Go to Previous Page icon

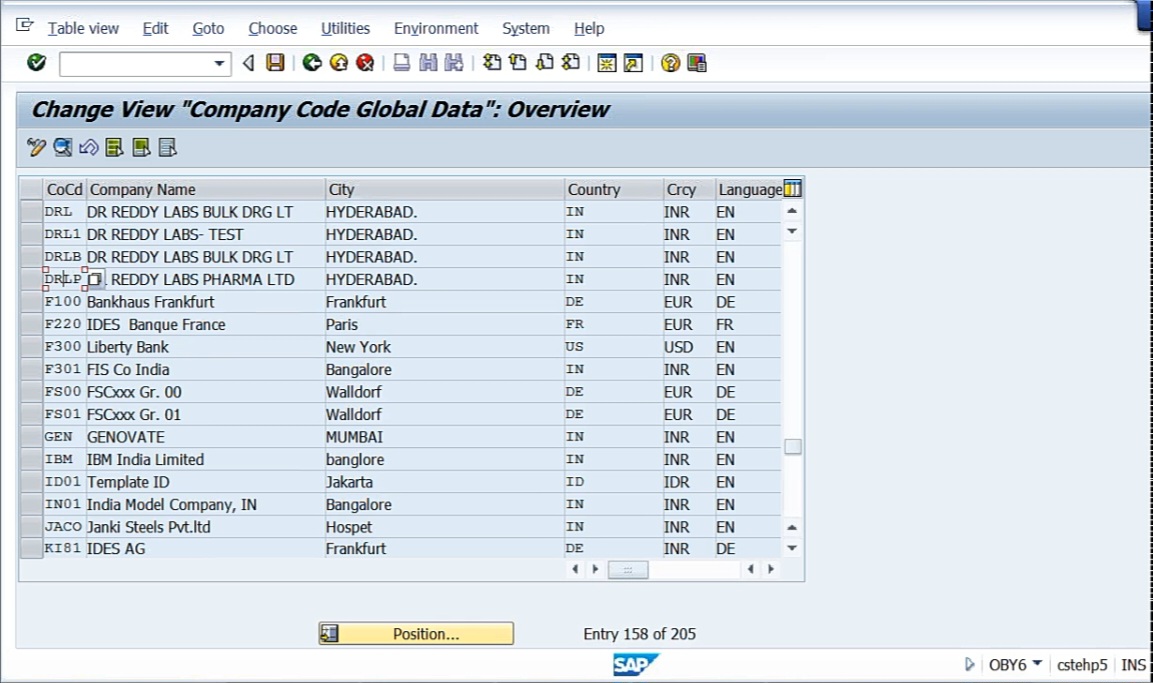click(x=518, y=63)
